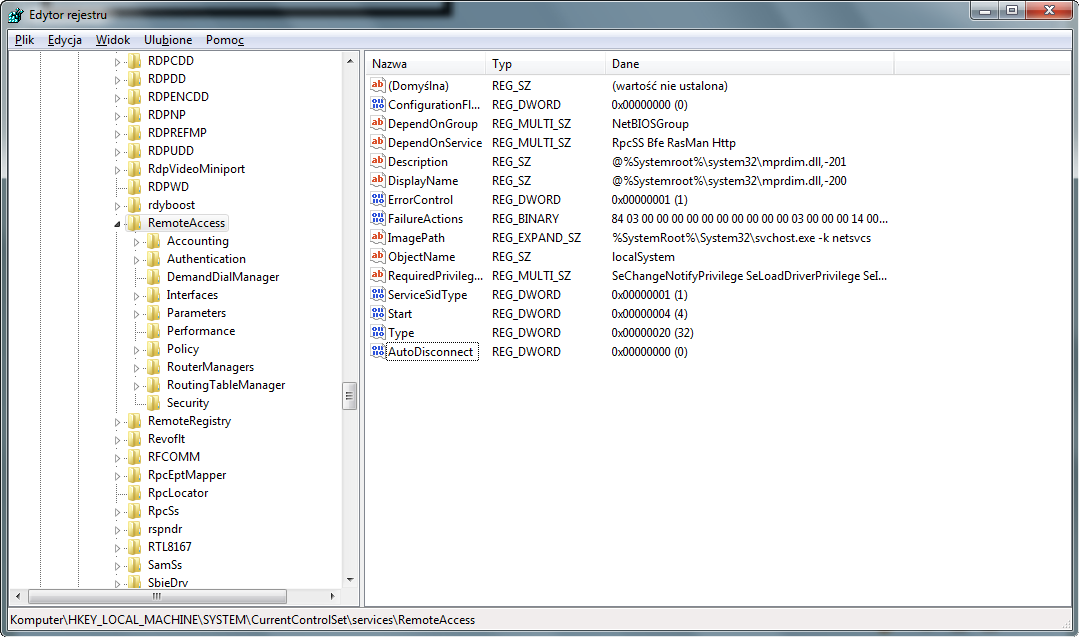Click the string icon of (Domyślna) value
The image size is (1080, 638).
click(377, 85)
